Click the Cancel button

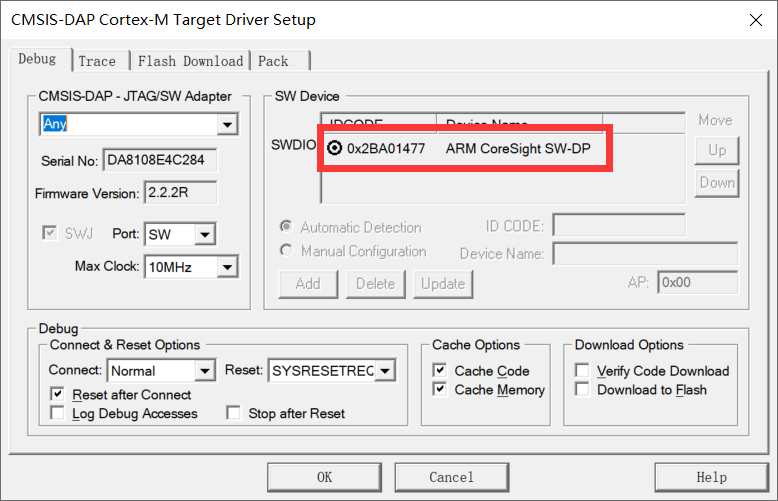pyautogui.click(x=451, y=477)
